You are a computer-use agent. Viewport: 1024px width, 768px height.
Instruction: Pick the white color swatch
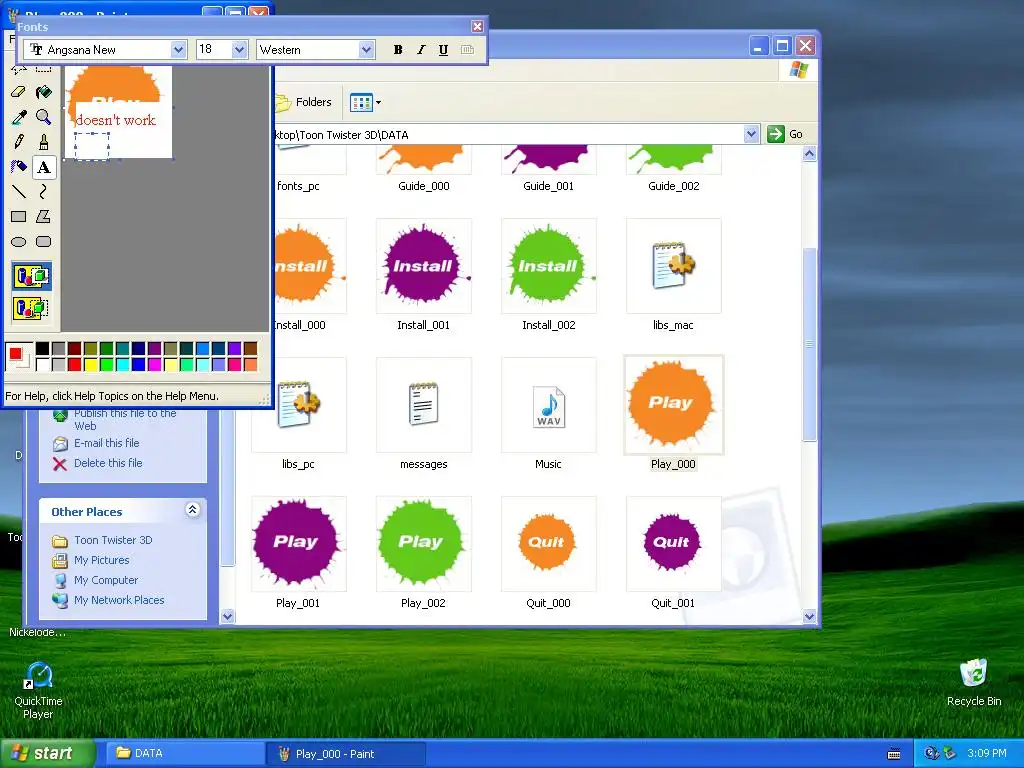click(x=42, y=364)
